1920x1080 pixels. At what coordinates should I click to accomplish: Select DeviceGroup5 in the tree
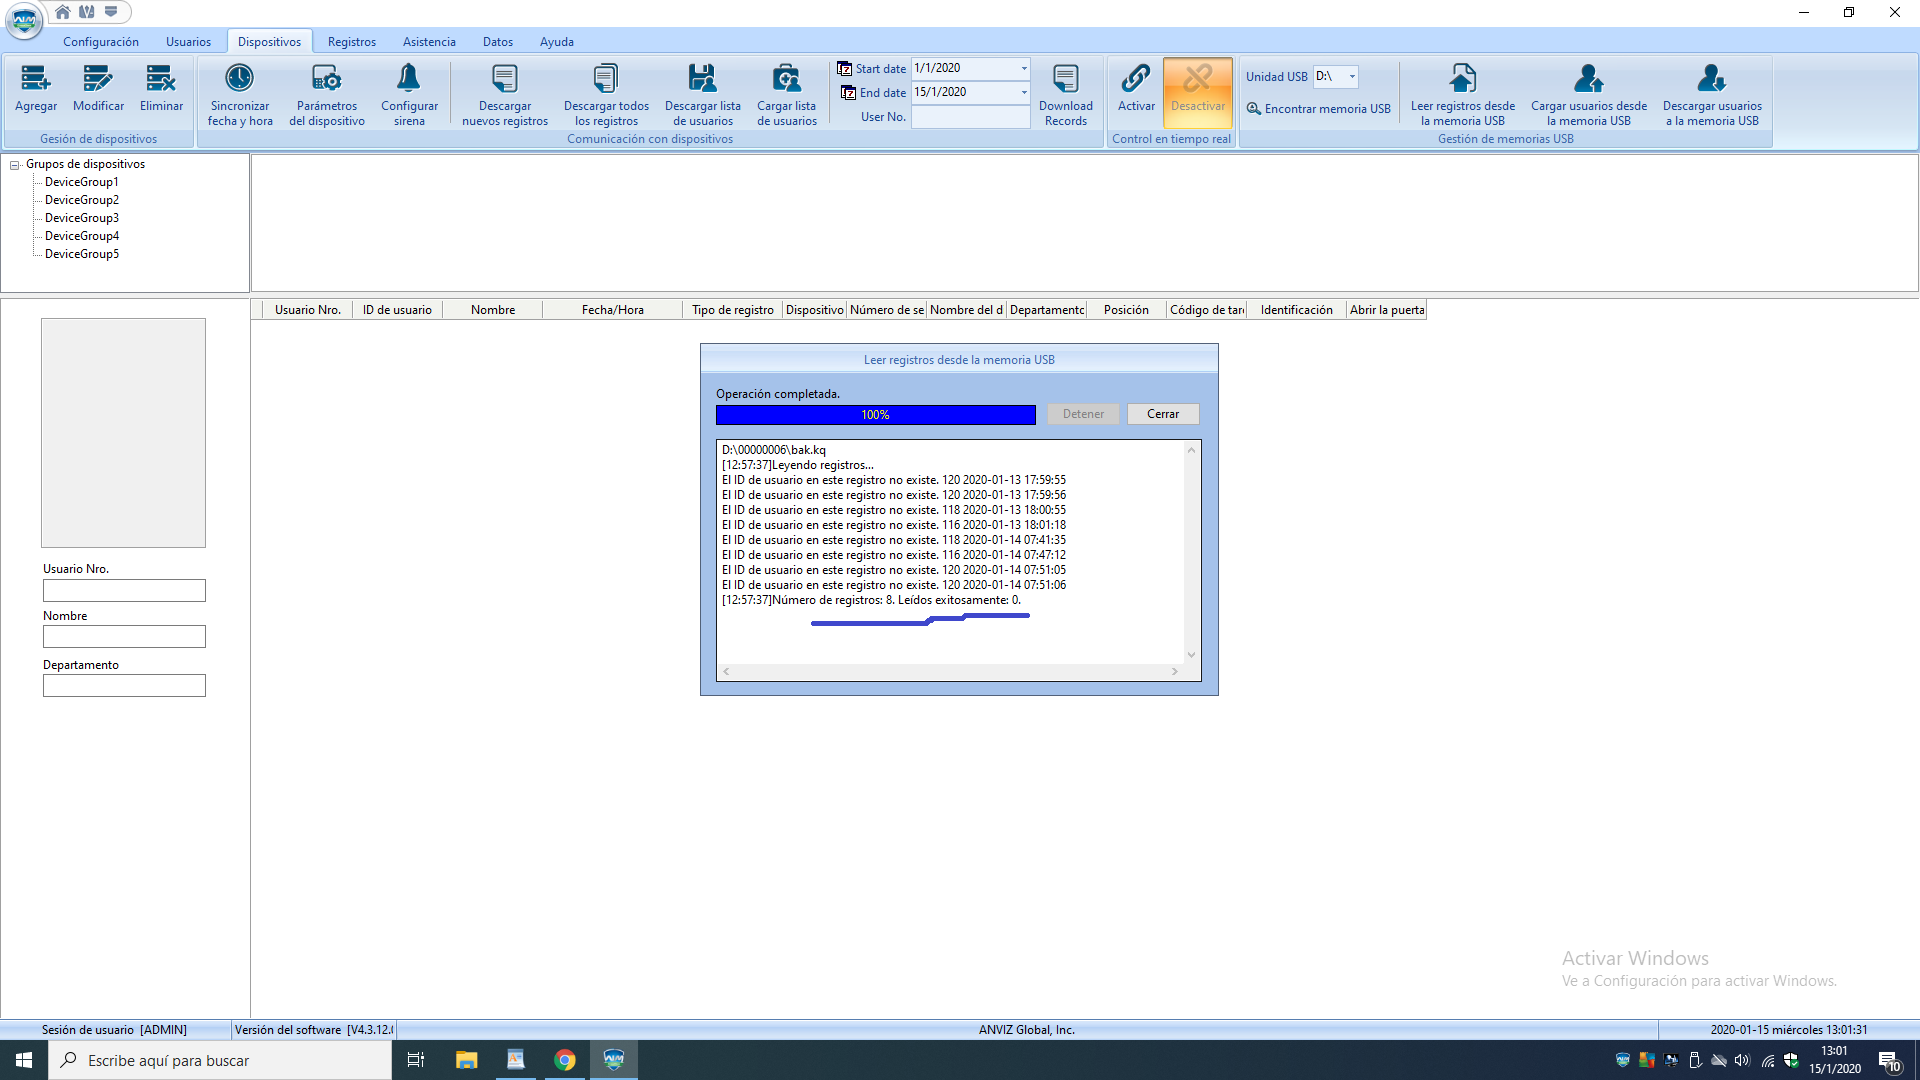[82, 254]
